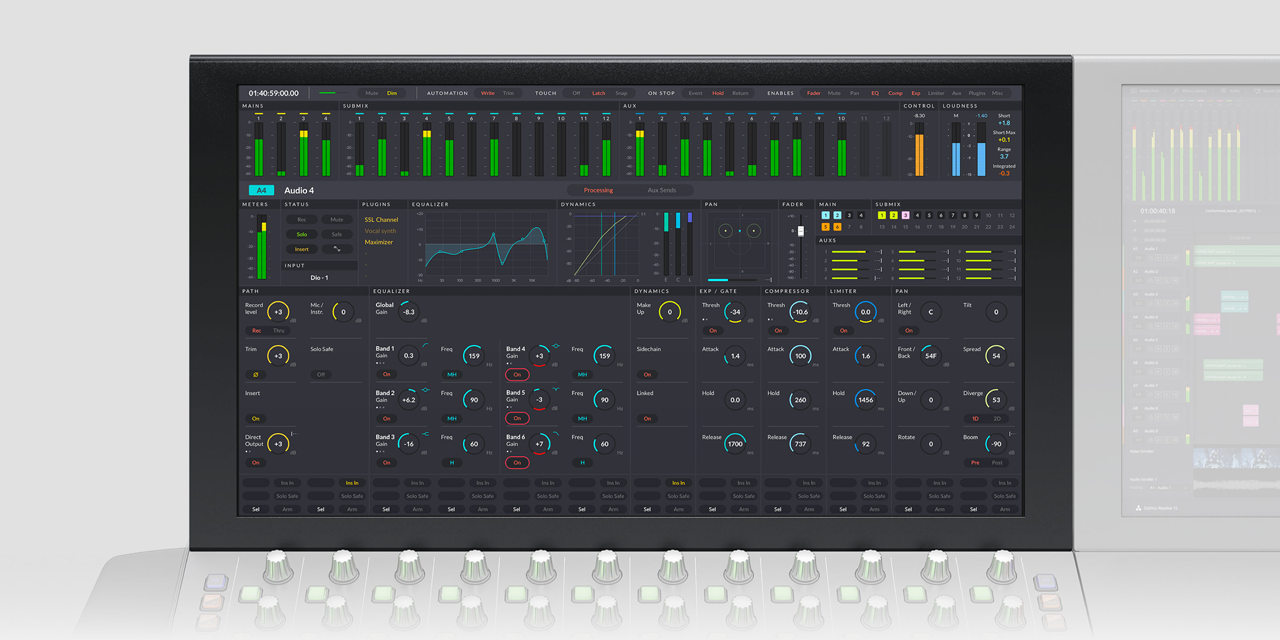
Task: Toggle the phase invert Ø button under Trim
Action: point(256,375)
